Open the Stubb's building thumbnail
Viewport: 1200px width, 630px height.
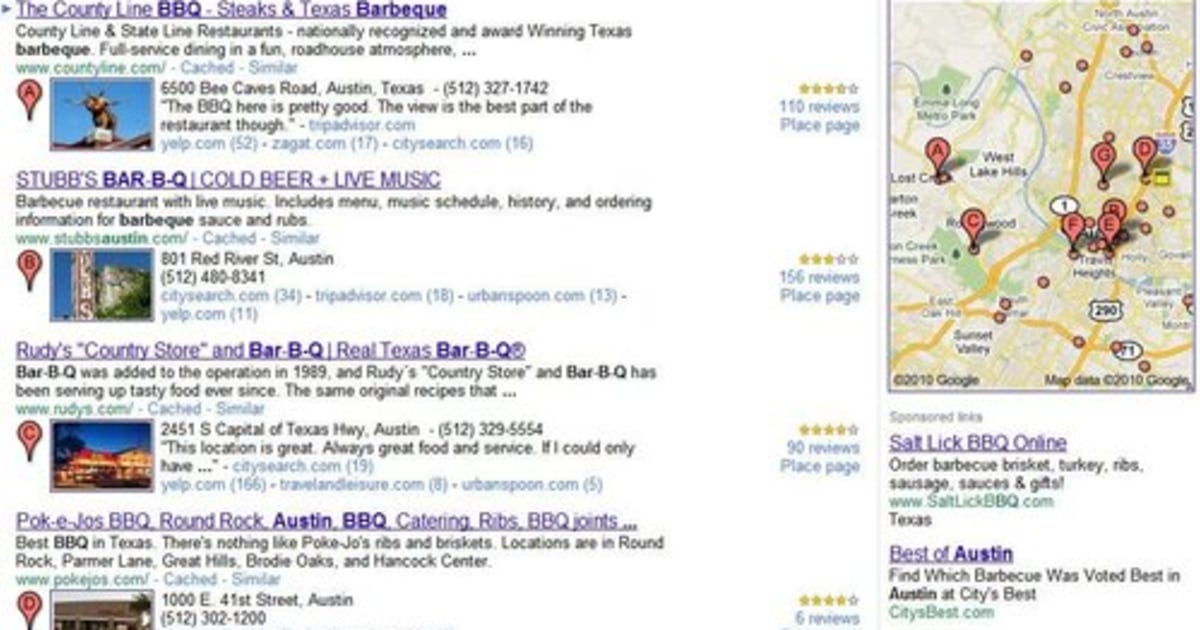(x=102, y=286)
